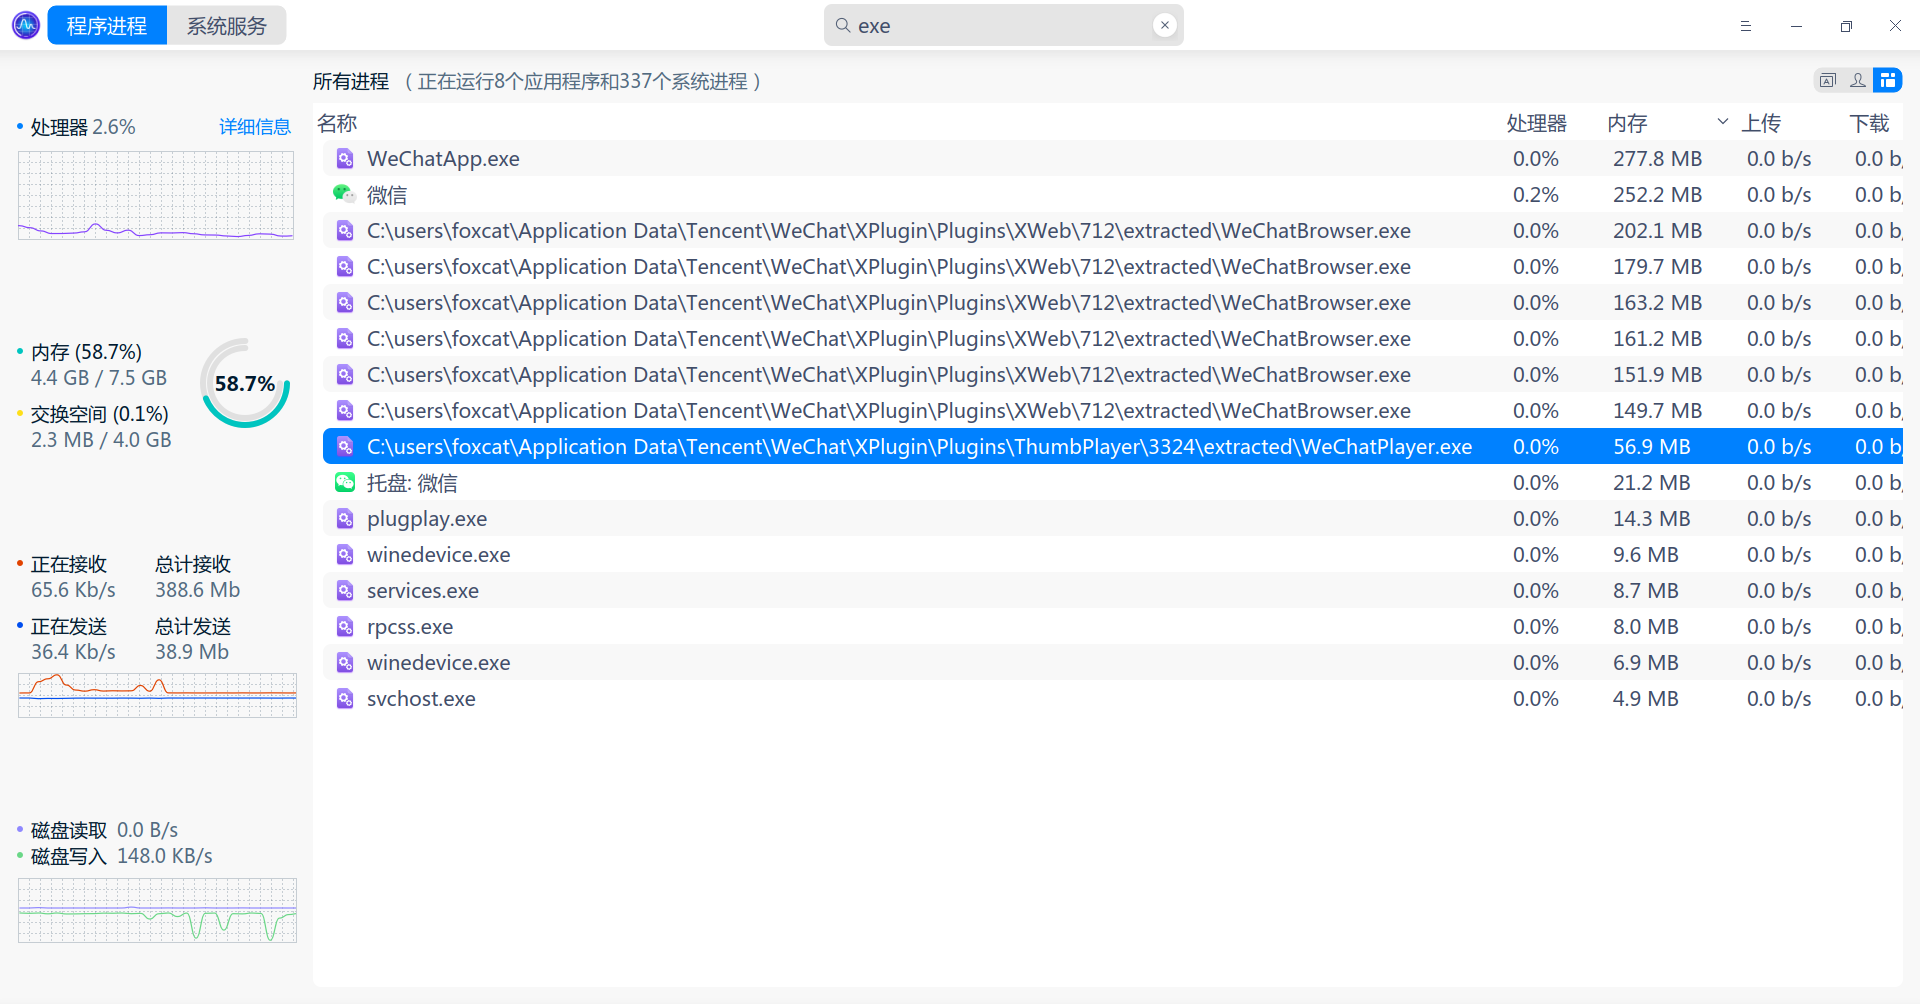Viewport: 1920px width, 1004px height.
Task: Click the 所有进程 heading
Action: (351, 81)
